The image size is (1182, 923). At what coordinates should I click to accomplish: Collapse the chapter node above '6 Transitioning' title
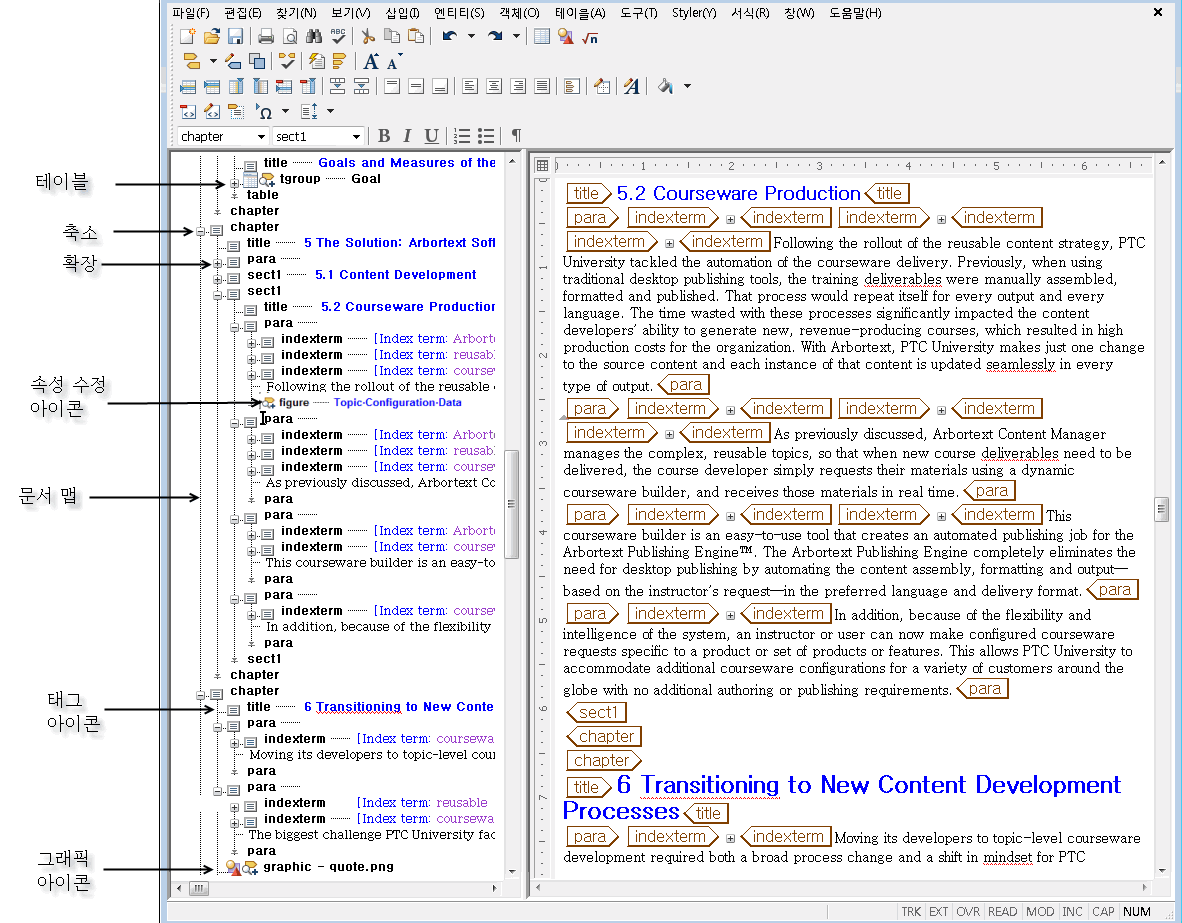(x=200, y=695)
